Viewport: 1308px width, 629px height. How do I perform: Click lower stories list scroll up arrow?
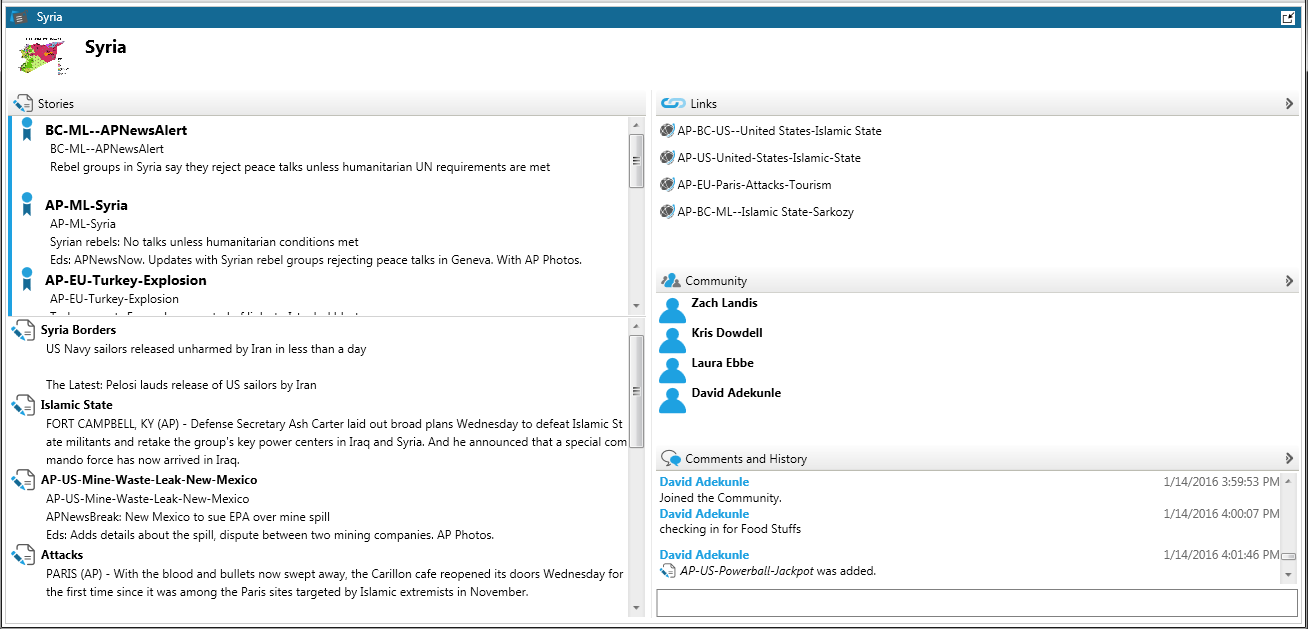click(x=636, y=326)
